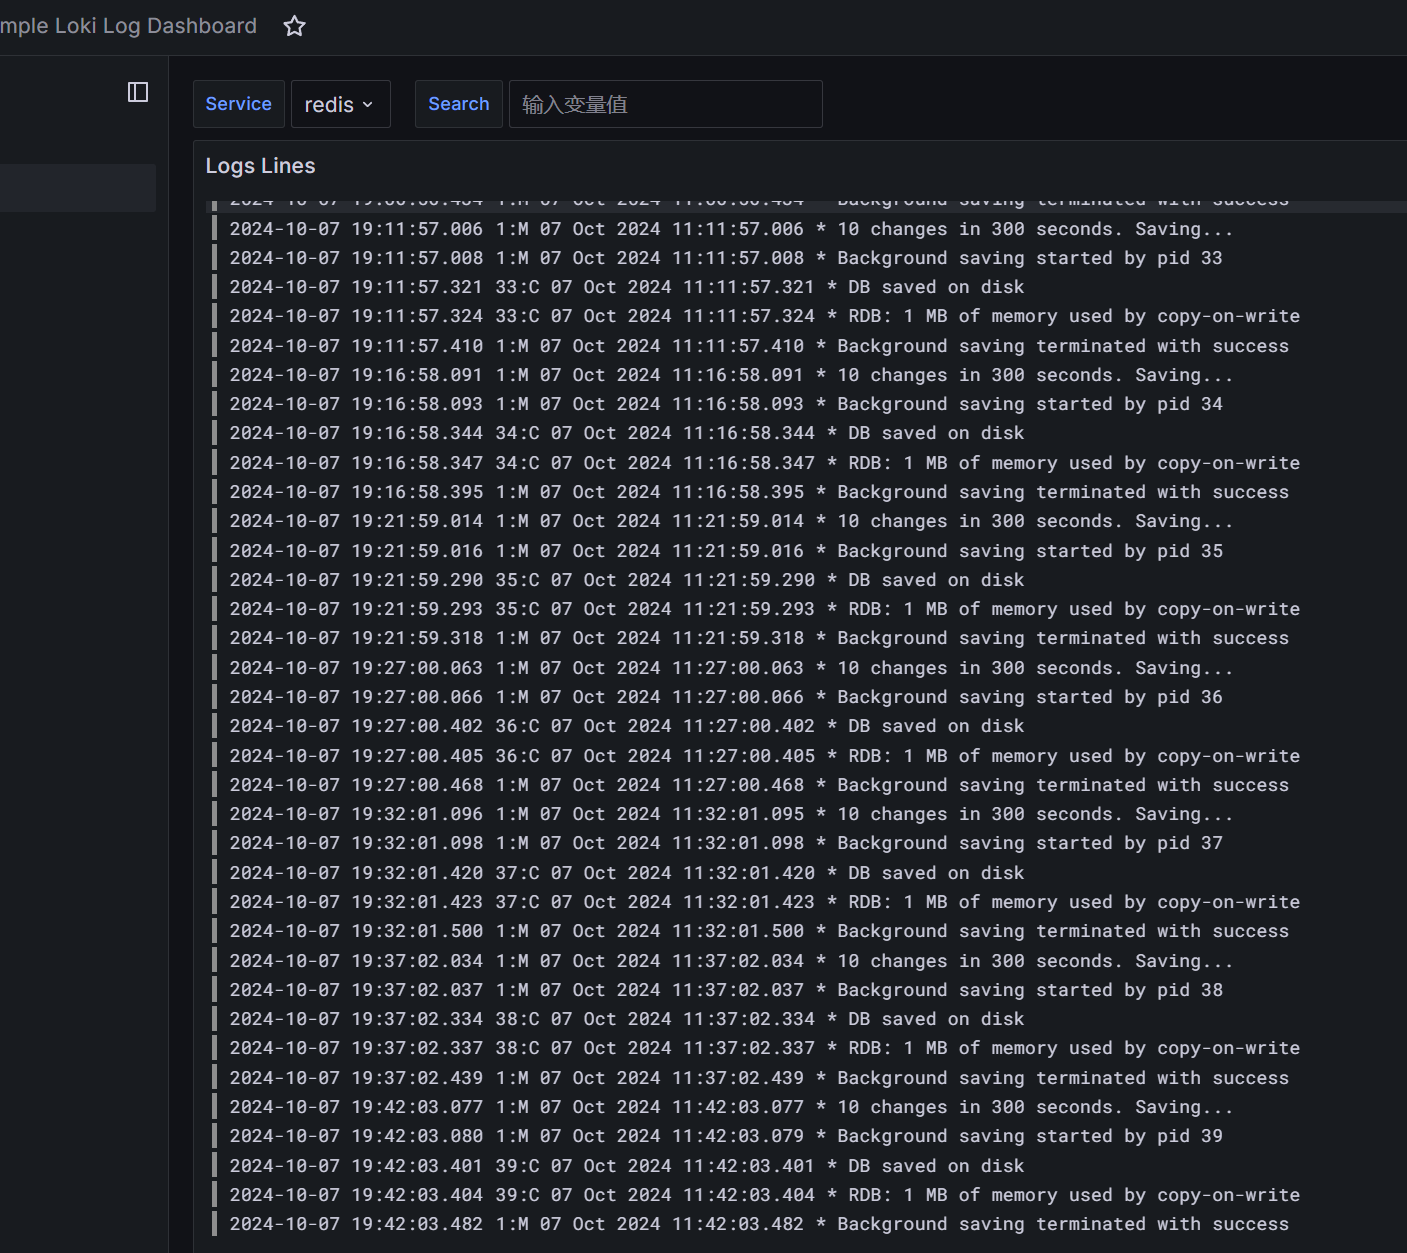Click the sidebar dock panel icon
Screen dimensions: 1407x1253
coord(138,92)
